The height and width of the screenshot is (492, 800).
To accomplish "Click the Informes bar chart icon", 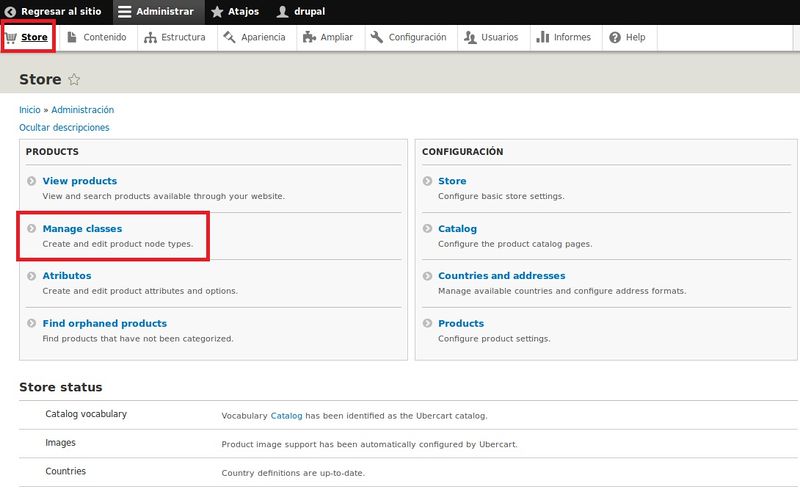I will pos(543,37).
